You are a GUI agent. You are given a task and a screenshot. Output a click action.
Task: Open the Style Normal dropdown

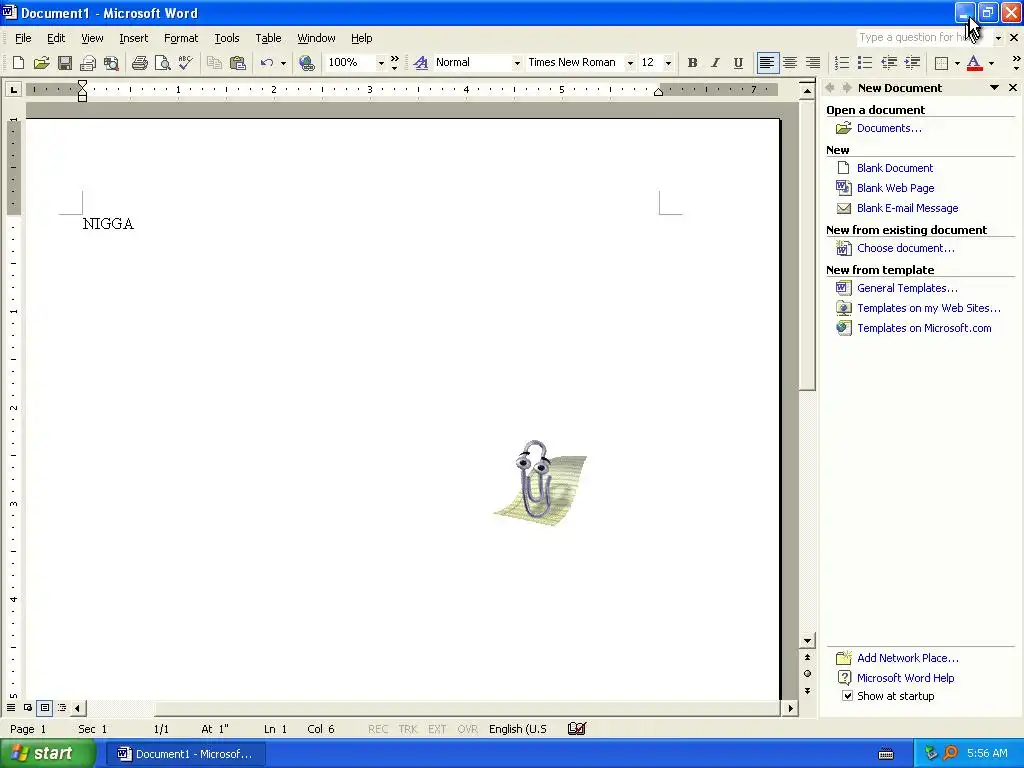pos(517,63)
